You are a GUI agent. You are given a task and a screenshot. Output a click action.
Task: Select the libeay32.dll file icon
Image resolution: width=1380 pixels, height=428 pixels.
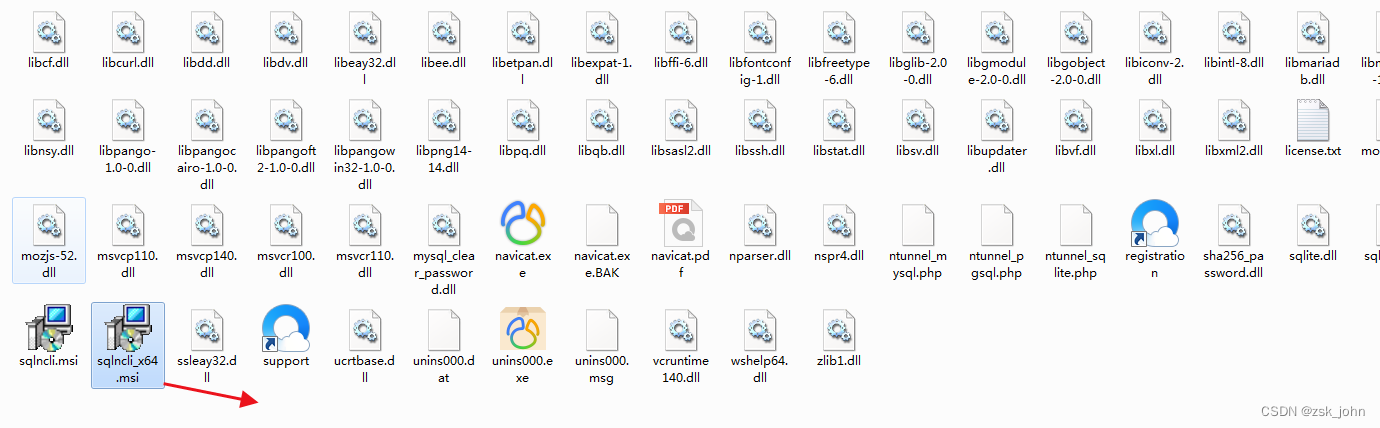(365, 30)
